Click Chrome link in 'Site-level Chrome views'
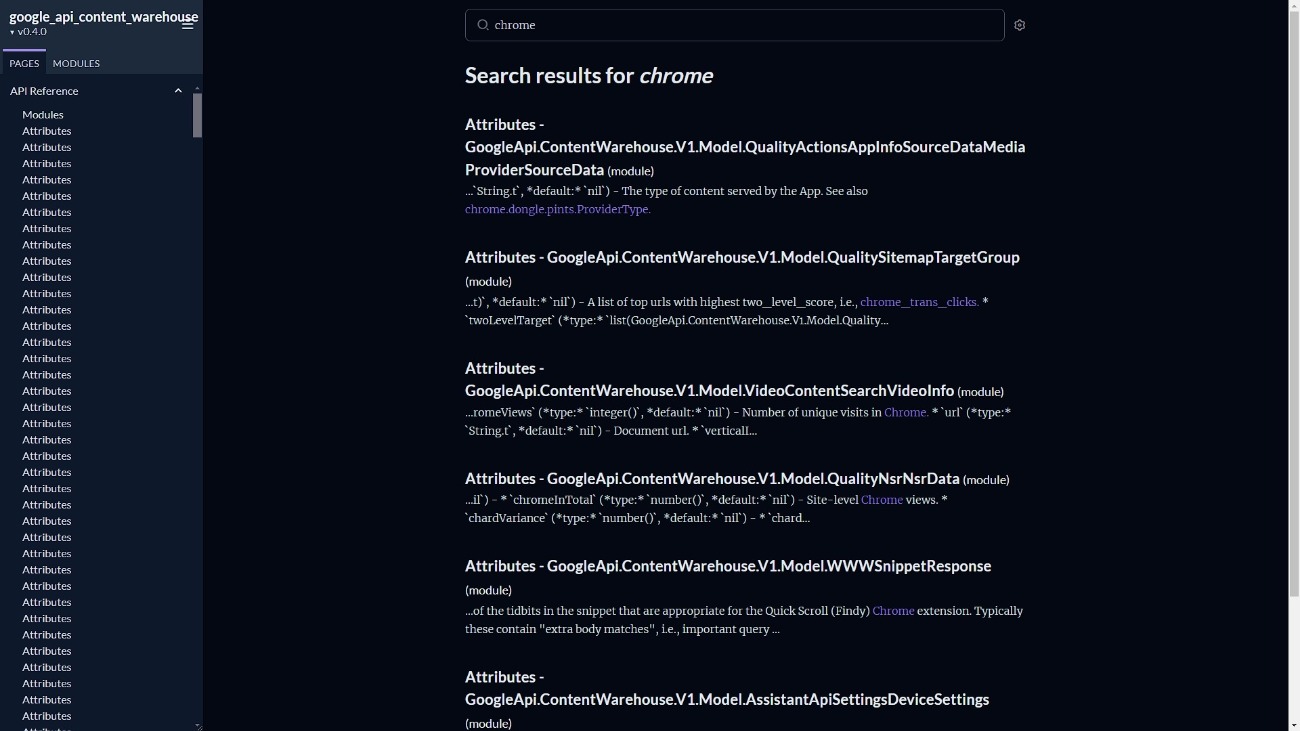The height and width of the screenshot is (731, 1300). click(x=882, y=500)
